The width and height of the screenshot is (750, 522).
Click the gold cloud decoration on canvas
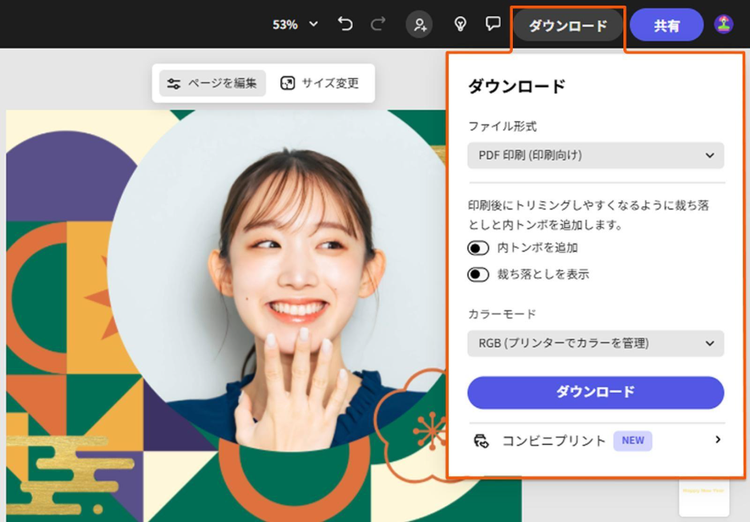click(x=69, y=474)
